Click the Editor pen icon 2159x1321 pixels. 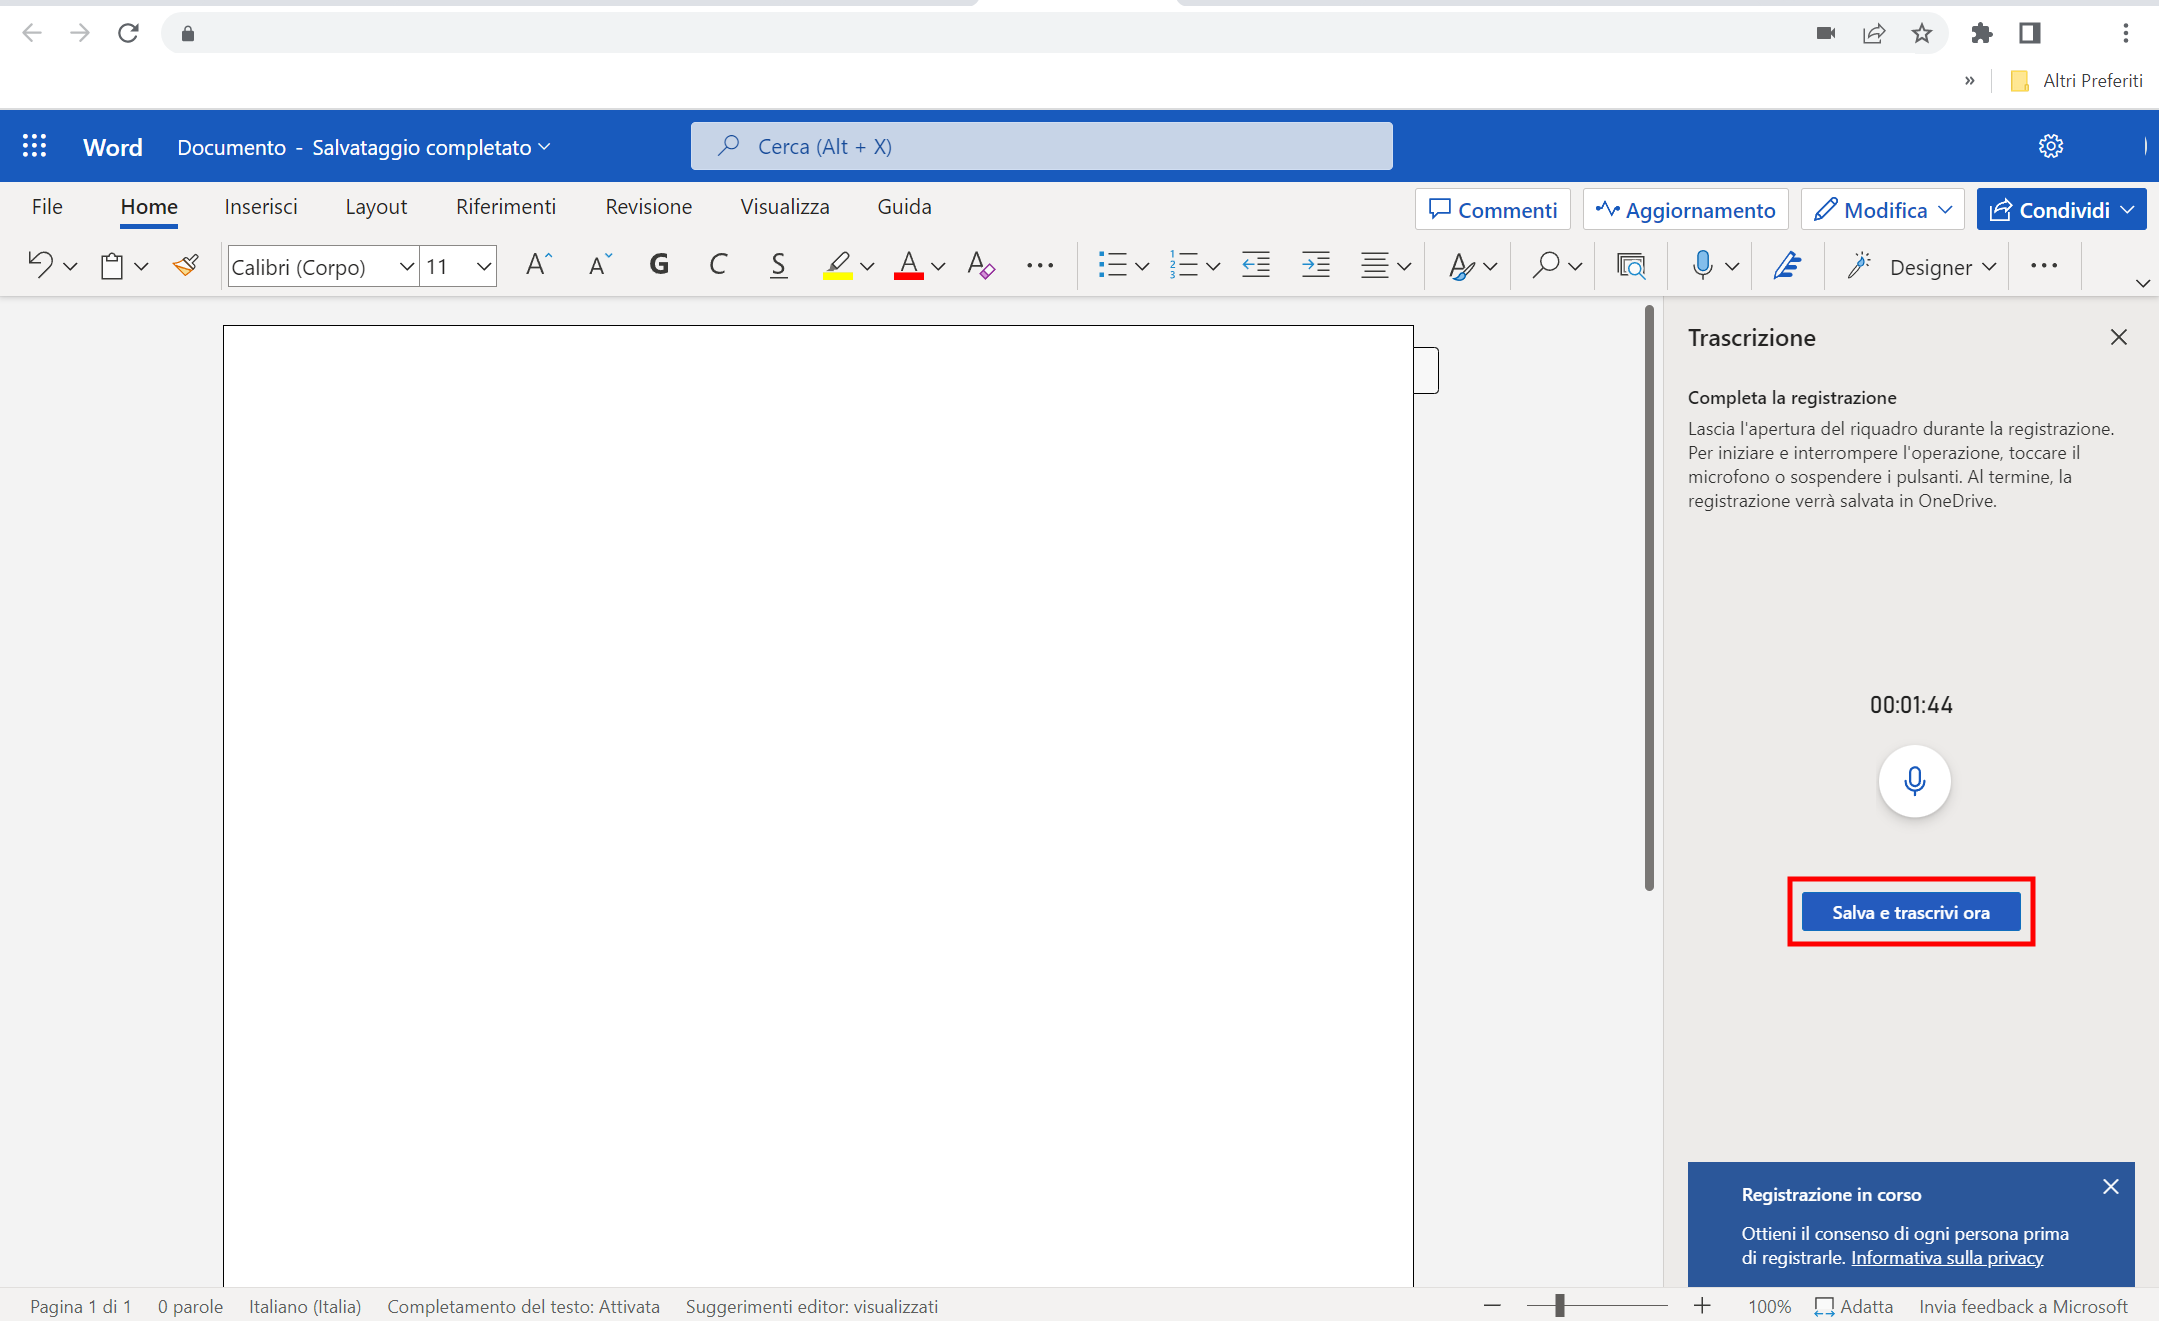click(x=1787, y=265)
